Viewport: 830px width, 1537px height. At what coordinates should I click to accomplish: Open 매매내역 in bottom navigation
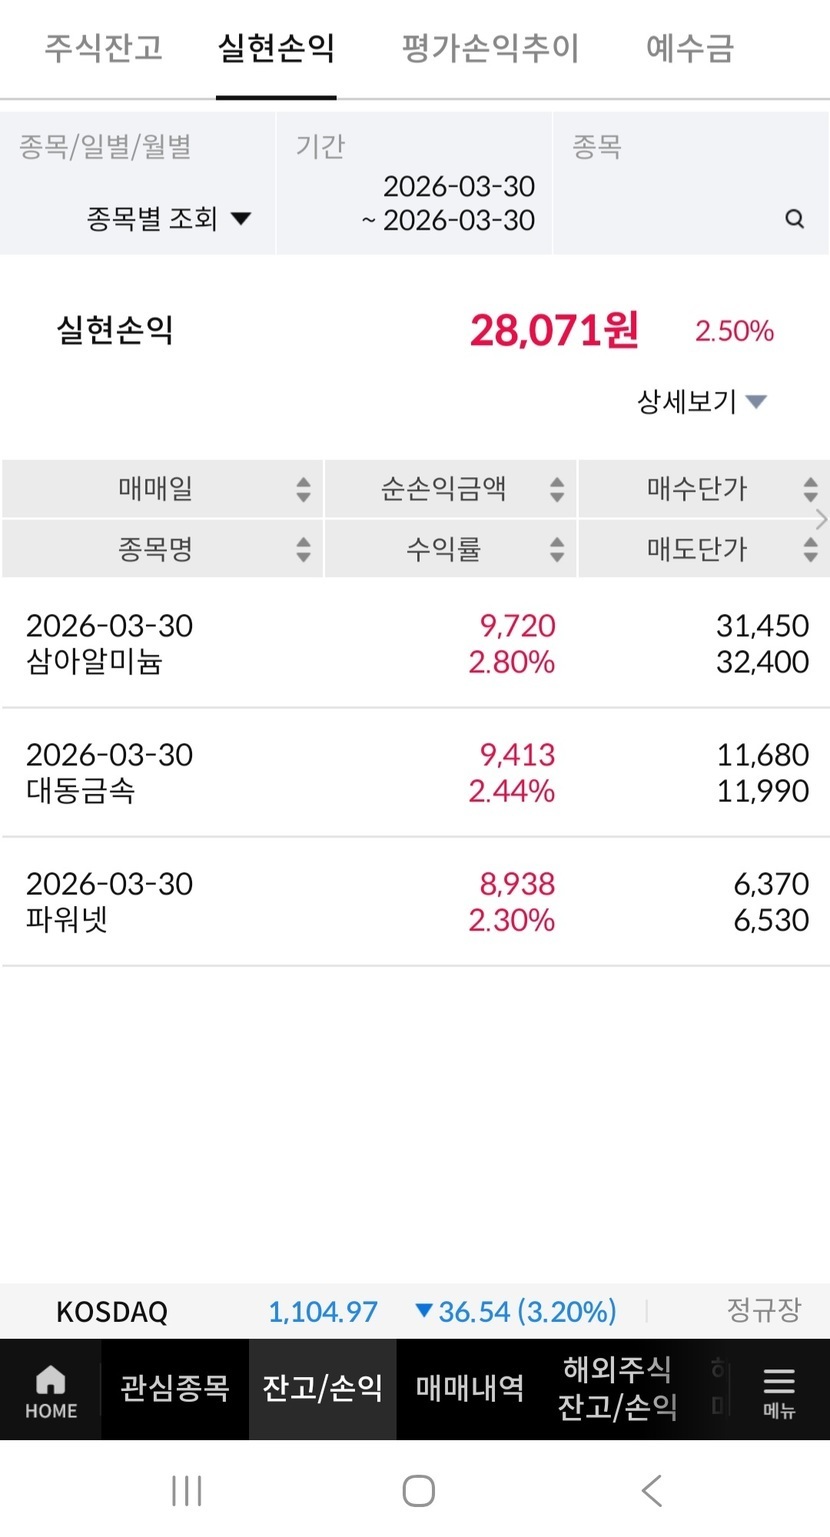point(470,1389)
